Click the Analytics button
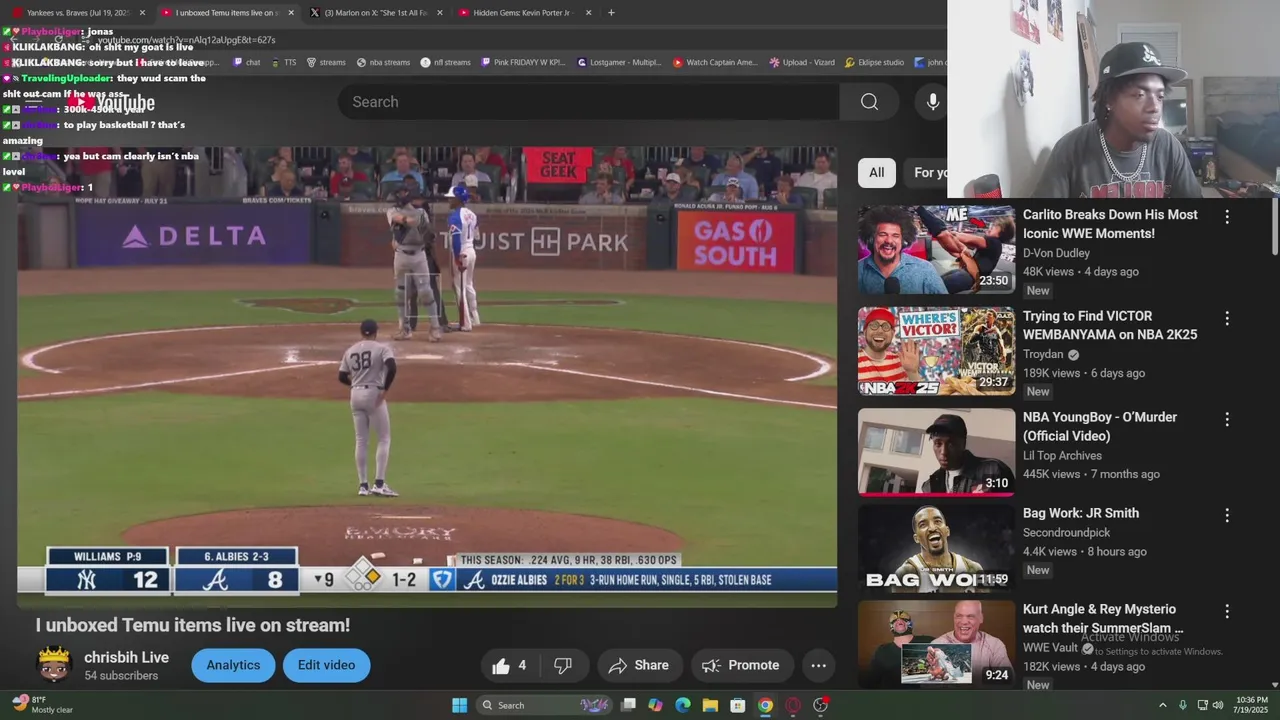The width and height of the screenshot is (1280, 720). coord(233,665)
